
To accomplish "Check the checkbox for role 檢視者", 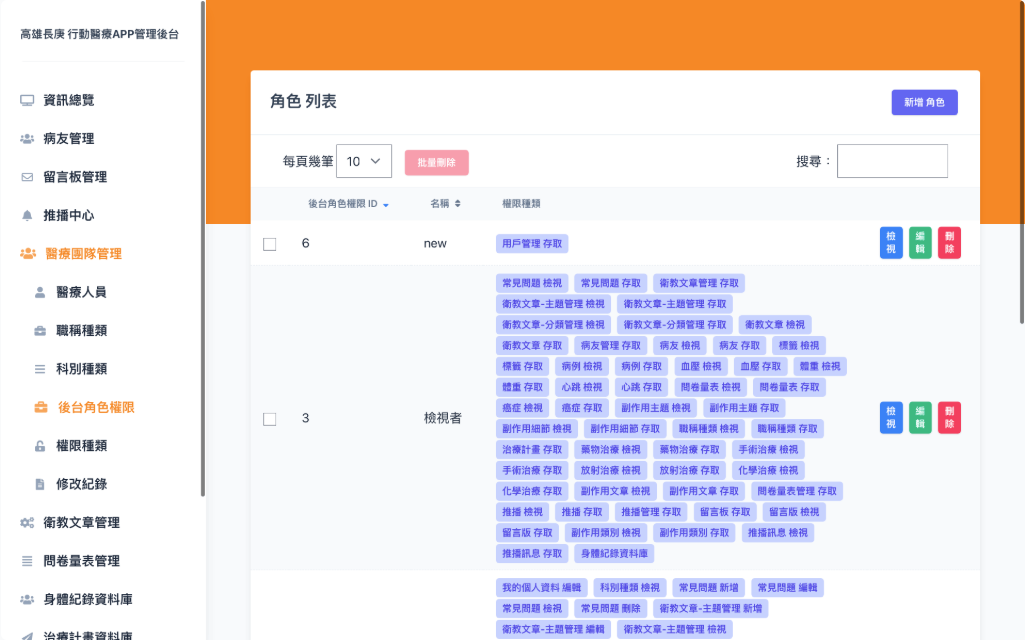I will (x=269, y=419).
